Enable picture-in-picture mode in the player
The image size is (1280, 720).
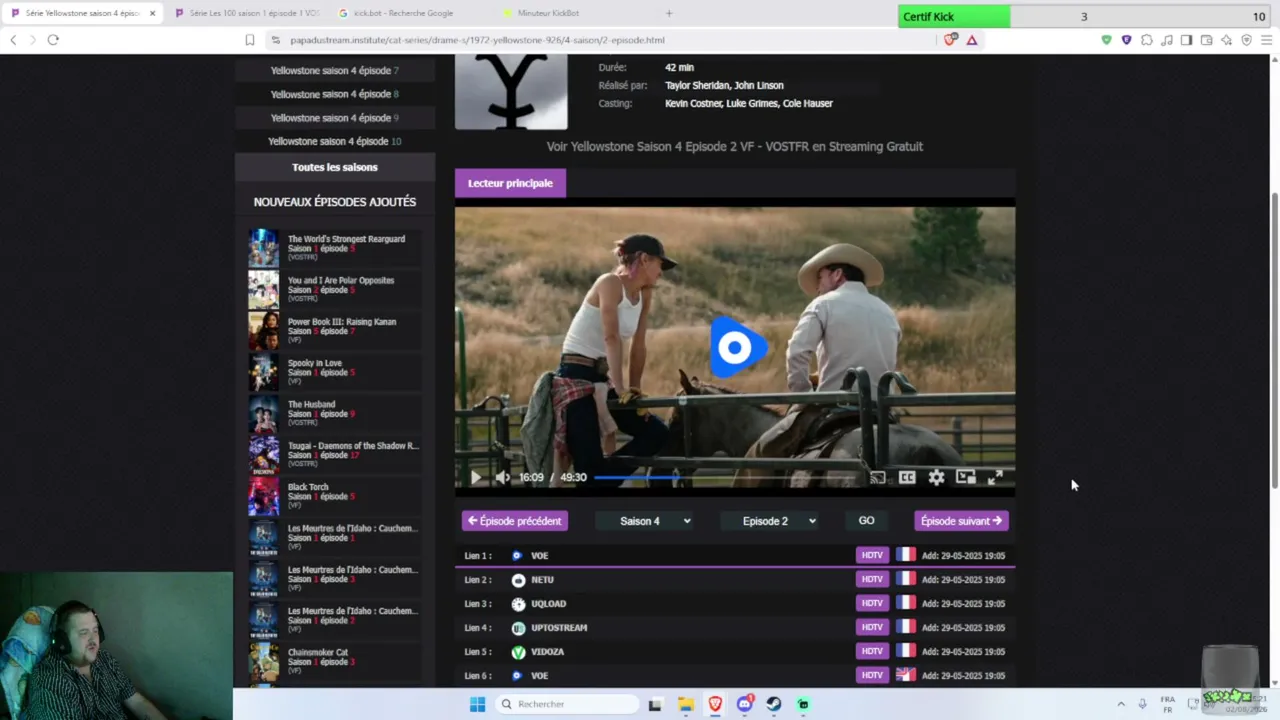click(965, 478)
